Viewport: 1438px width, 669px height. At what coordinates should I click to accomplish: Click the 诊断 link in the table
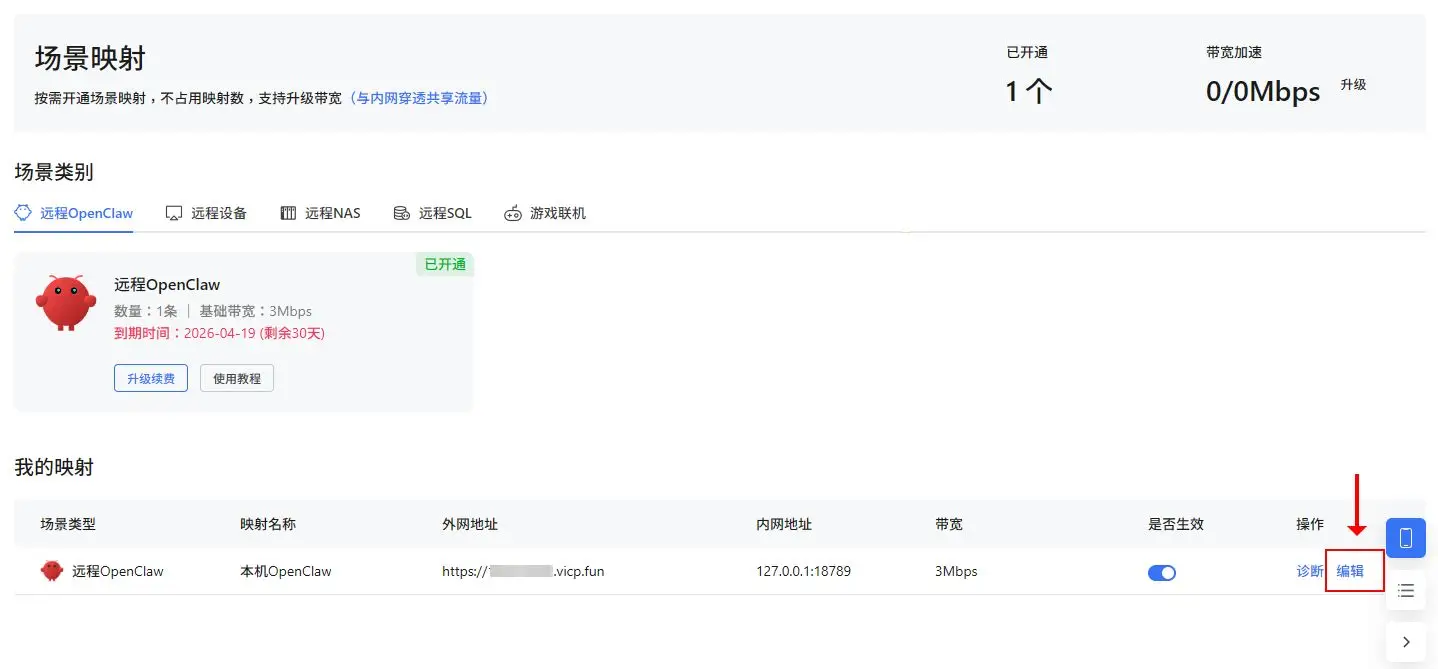[1310, 571]
